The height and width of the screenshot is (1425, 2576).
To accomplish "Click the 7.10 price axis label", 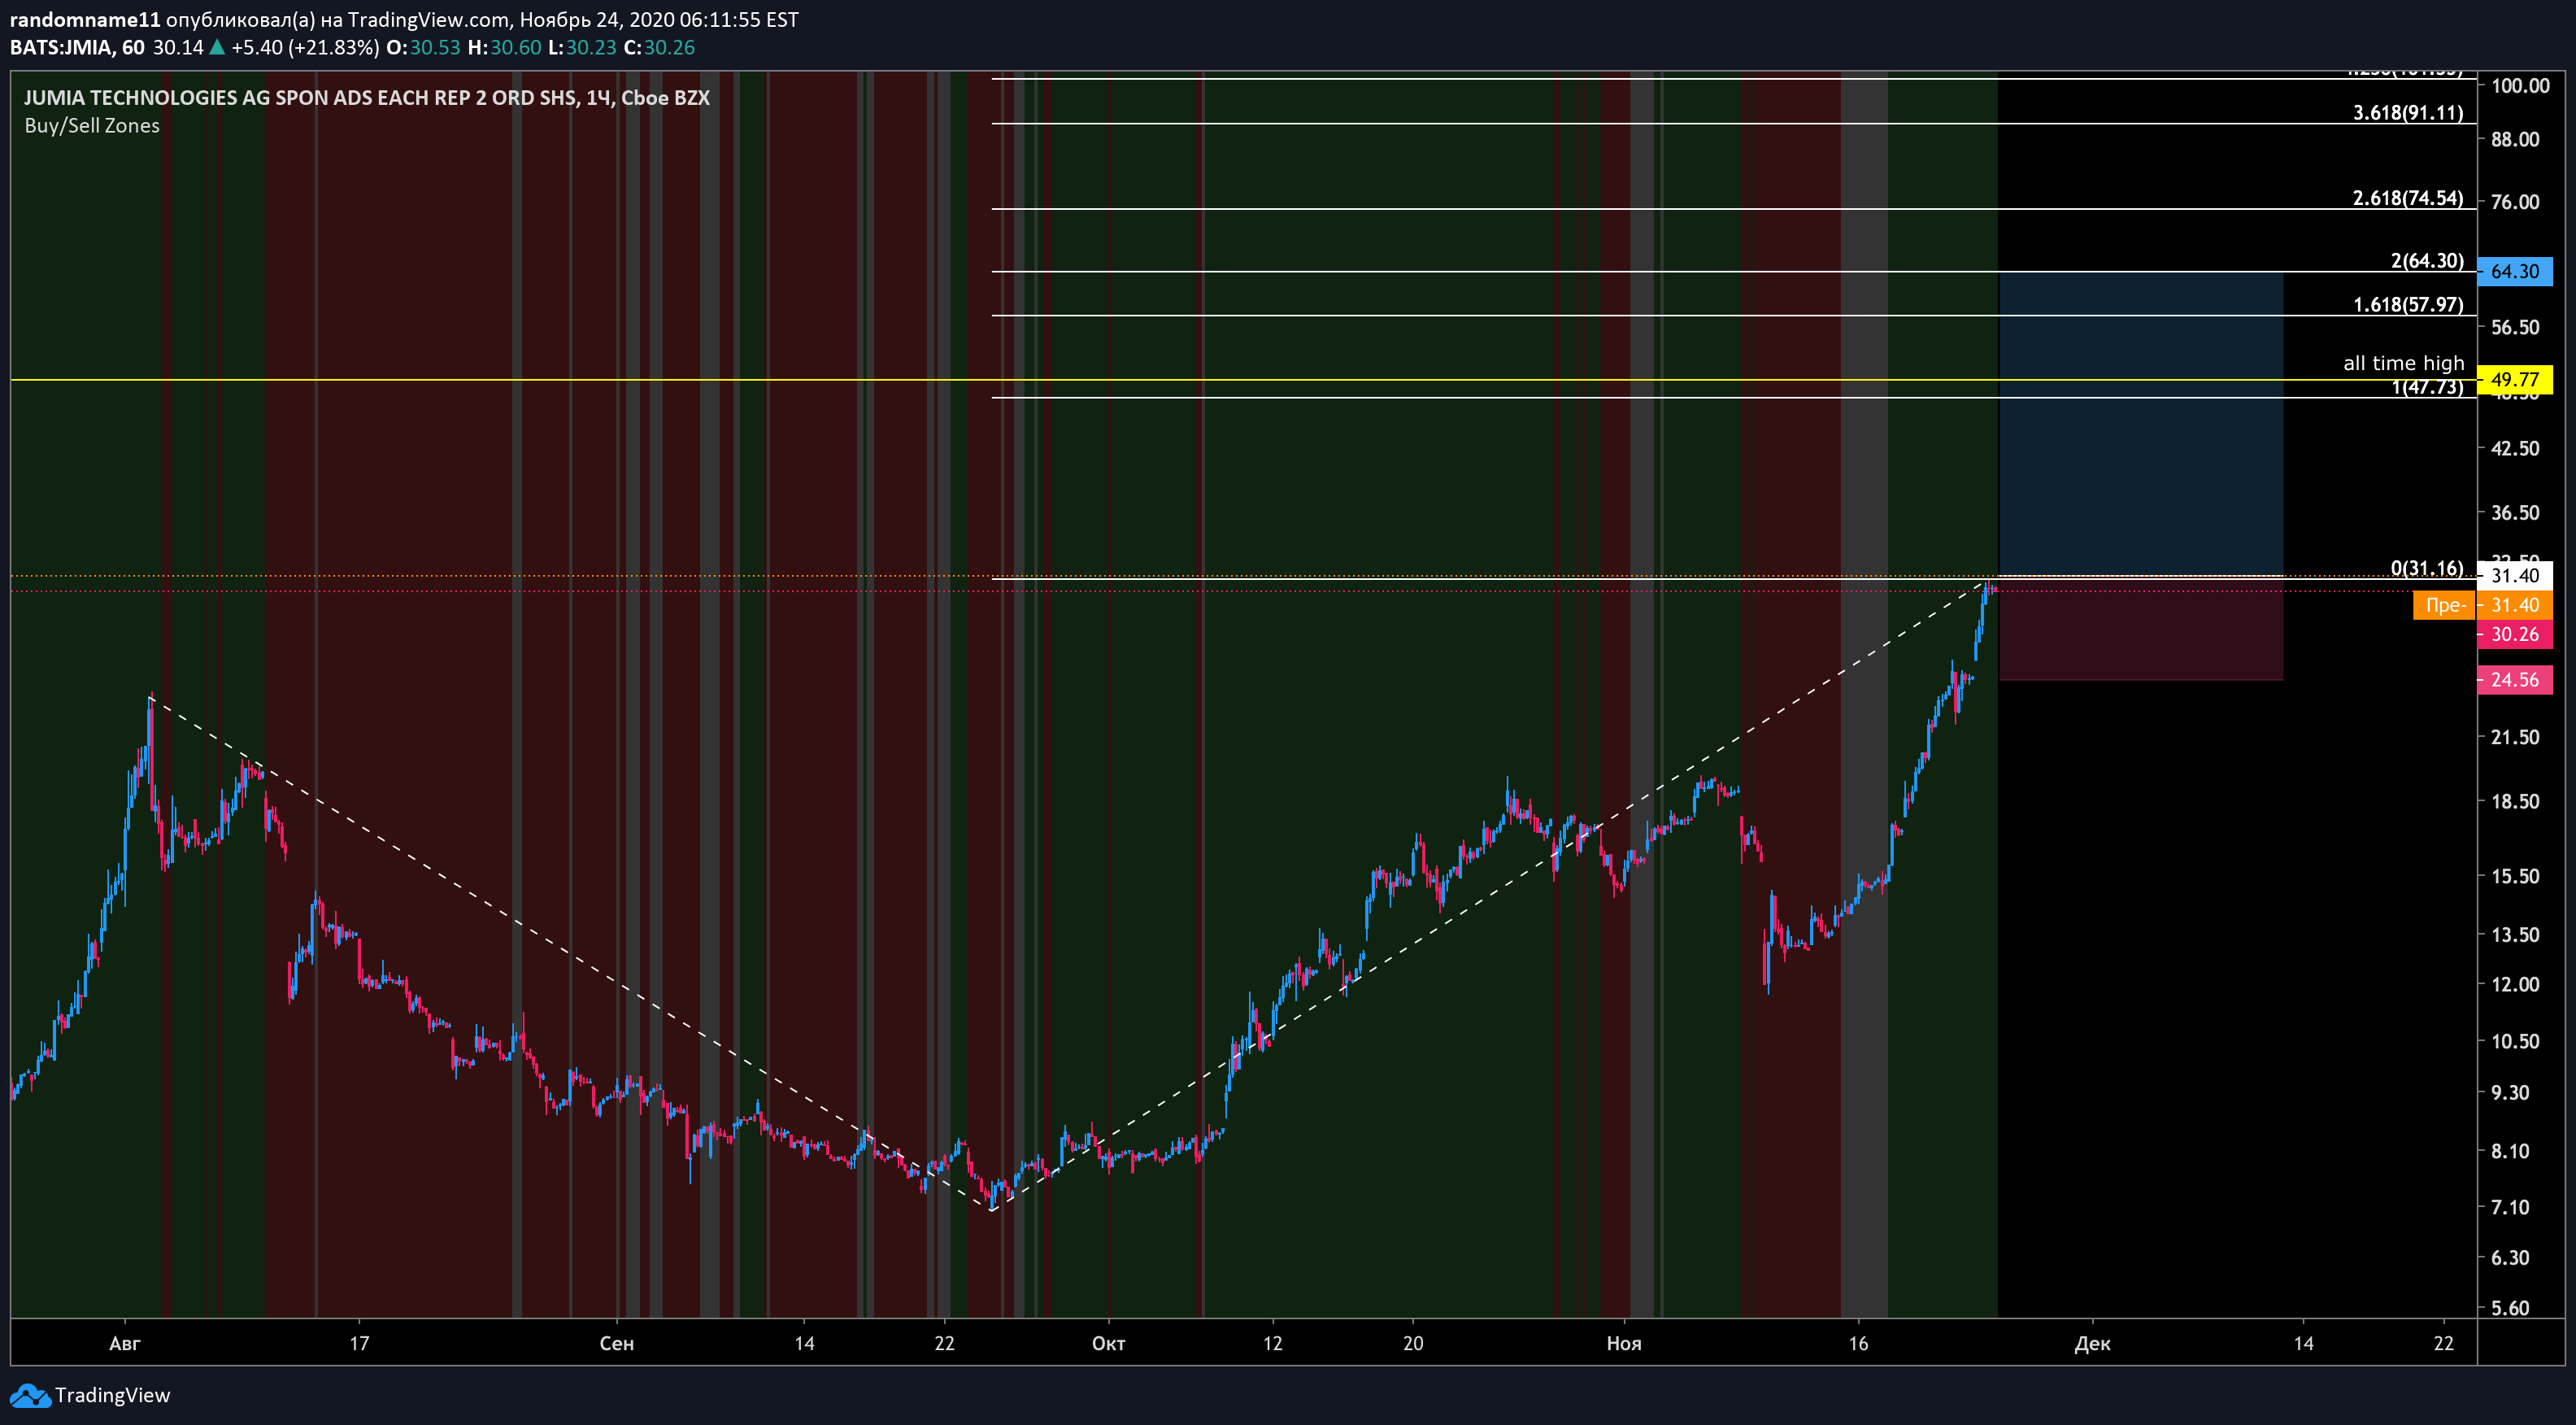I will 2509,1207.
